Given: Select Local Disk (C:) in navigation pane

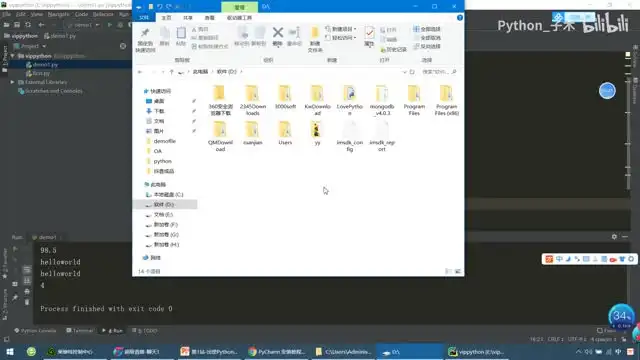Looking at the screenshot, I should coord(165,195).
